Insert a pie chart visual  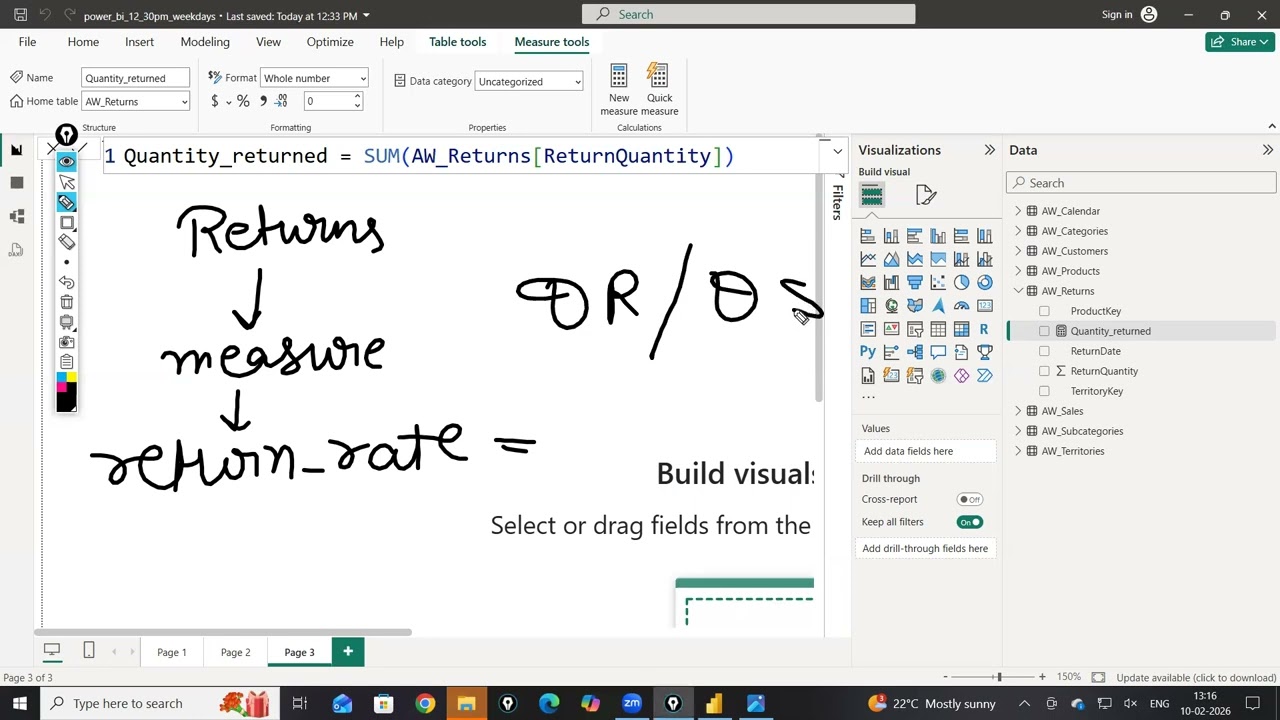click(961, 282)
